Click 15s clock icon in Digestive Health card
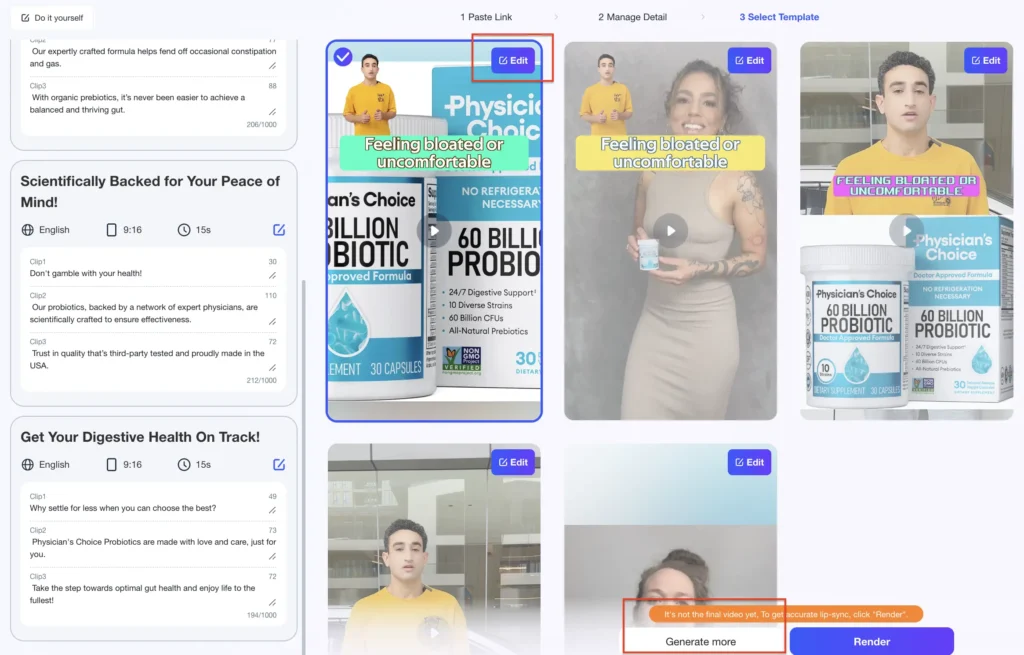 (184, 464)
